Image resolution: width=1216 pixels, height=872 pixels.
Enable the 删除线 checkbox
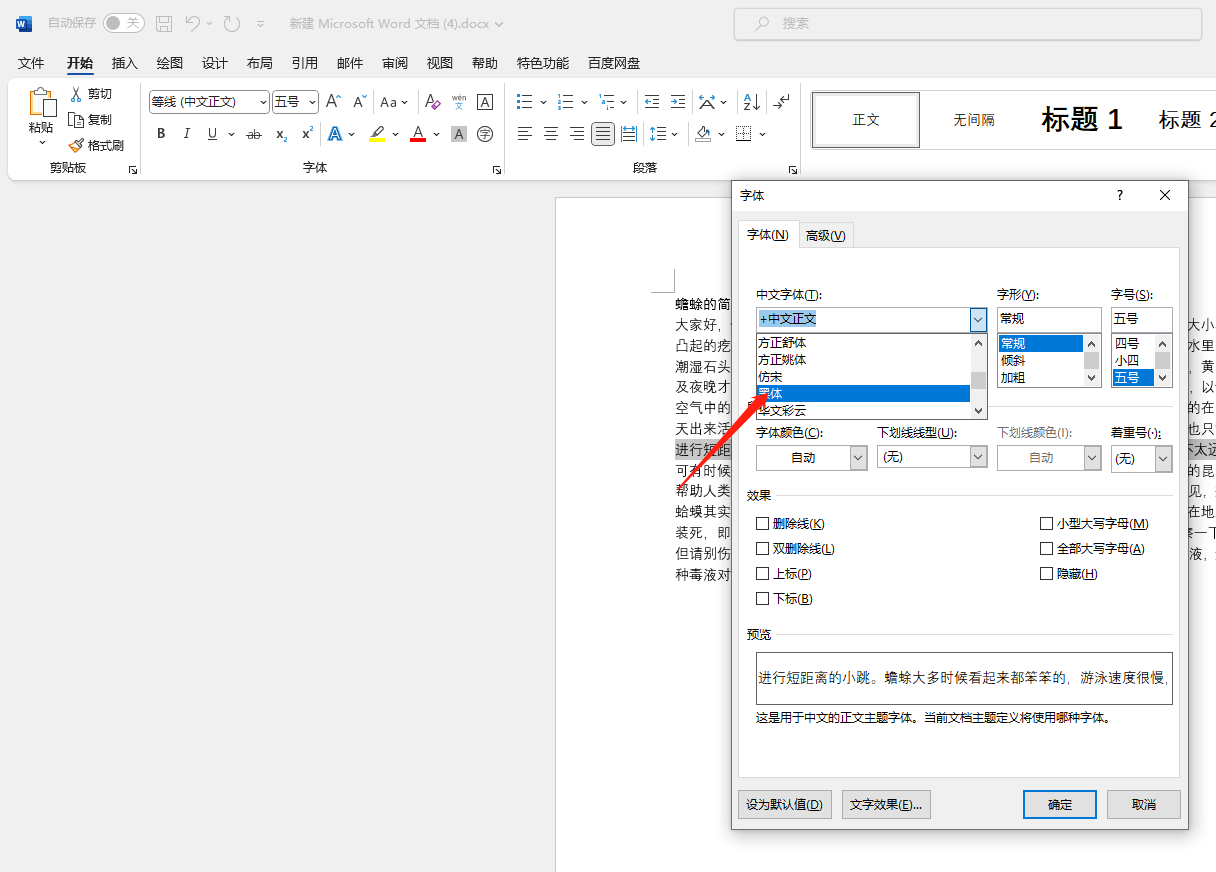click(x=763, y=523)
